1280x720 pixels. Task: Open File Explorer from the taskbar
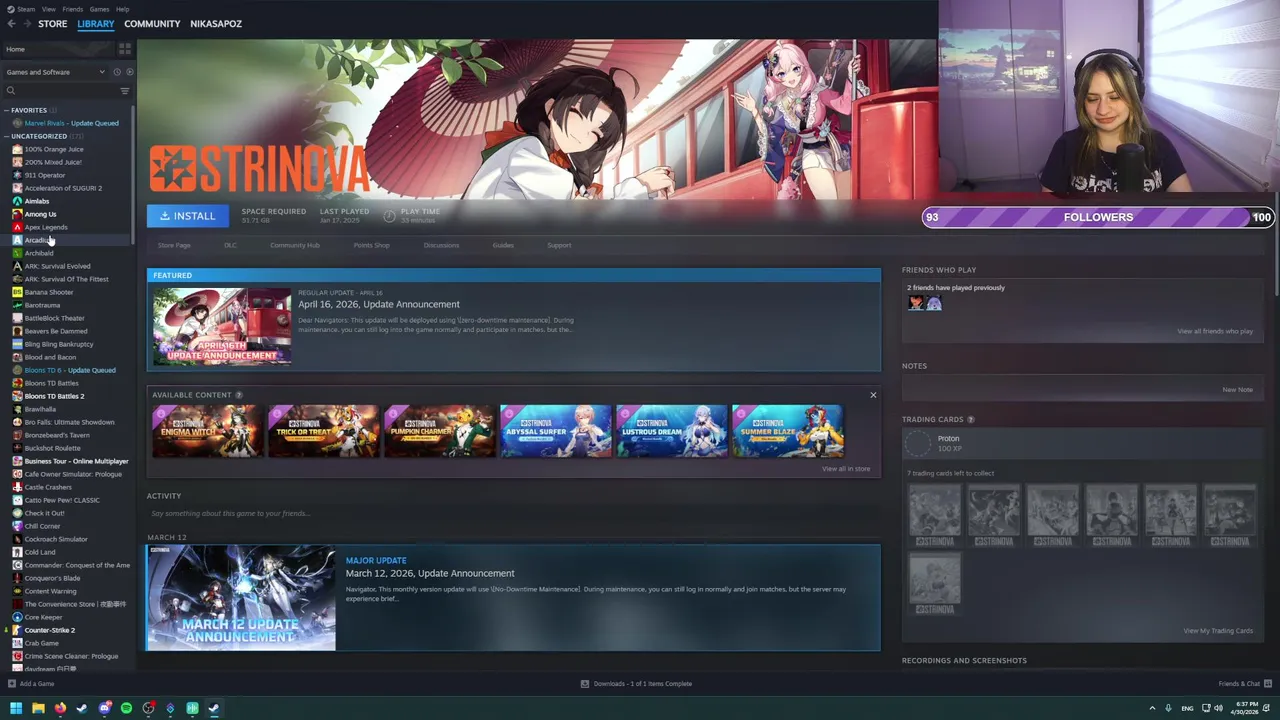pos(38,708)
